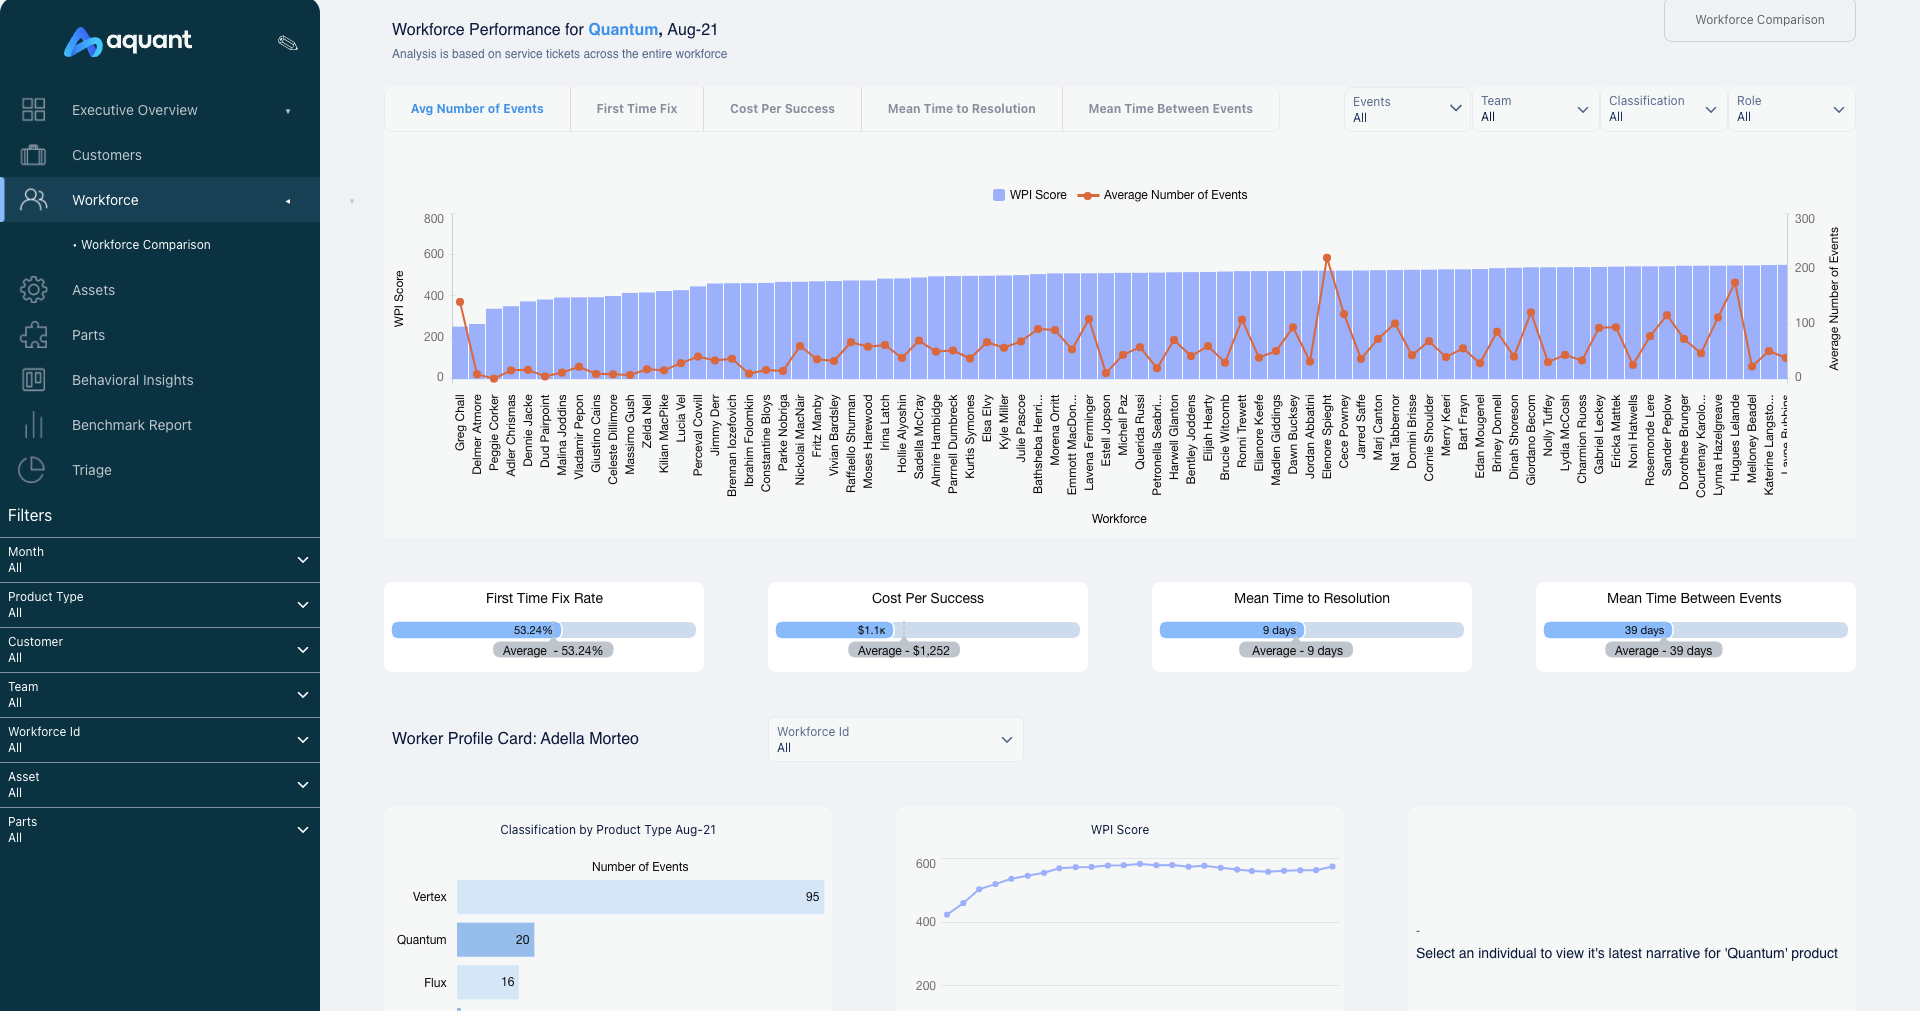Select the Mean Time to Resolution tab
The image size is (1920, 1011).
pyautogui.click(x=961, y=108)
